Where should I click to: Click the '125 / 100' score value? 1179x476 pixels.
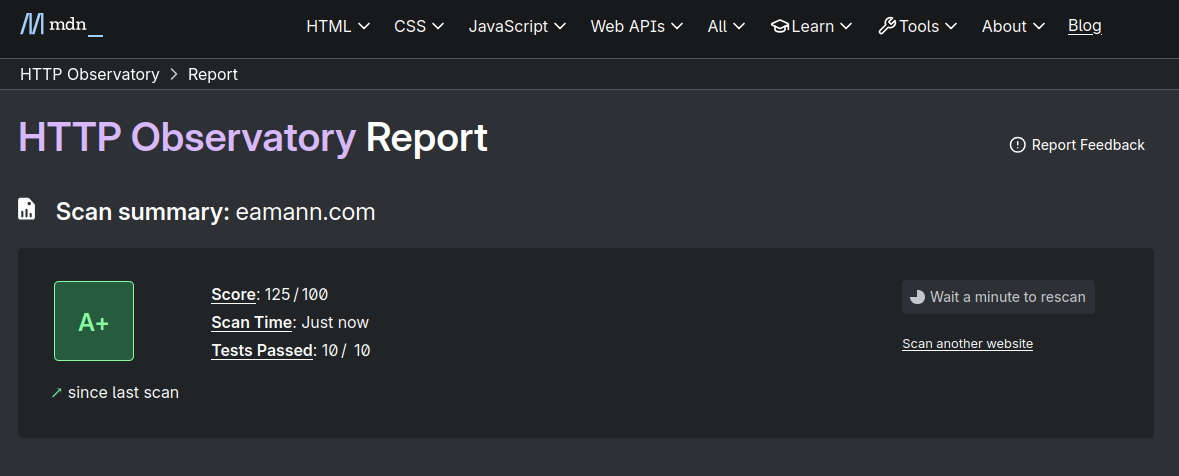pos(296,294)
